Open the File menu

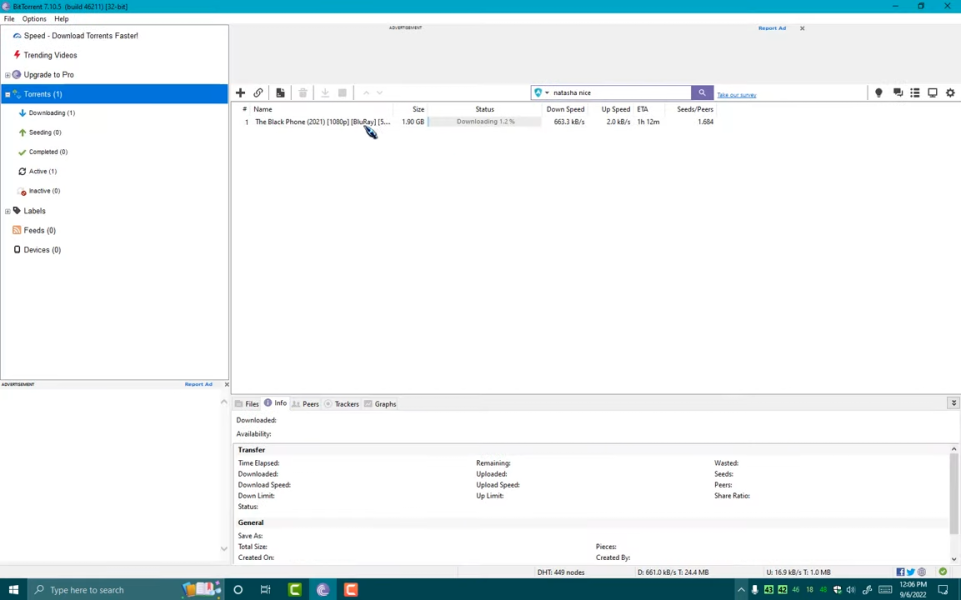pos(9,19)
